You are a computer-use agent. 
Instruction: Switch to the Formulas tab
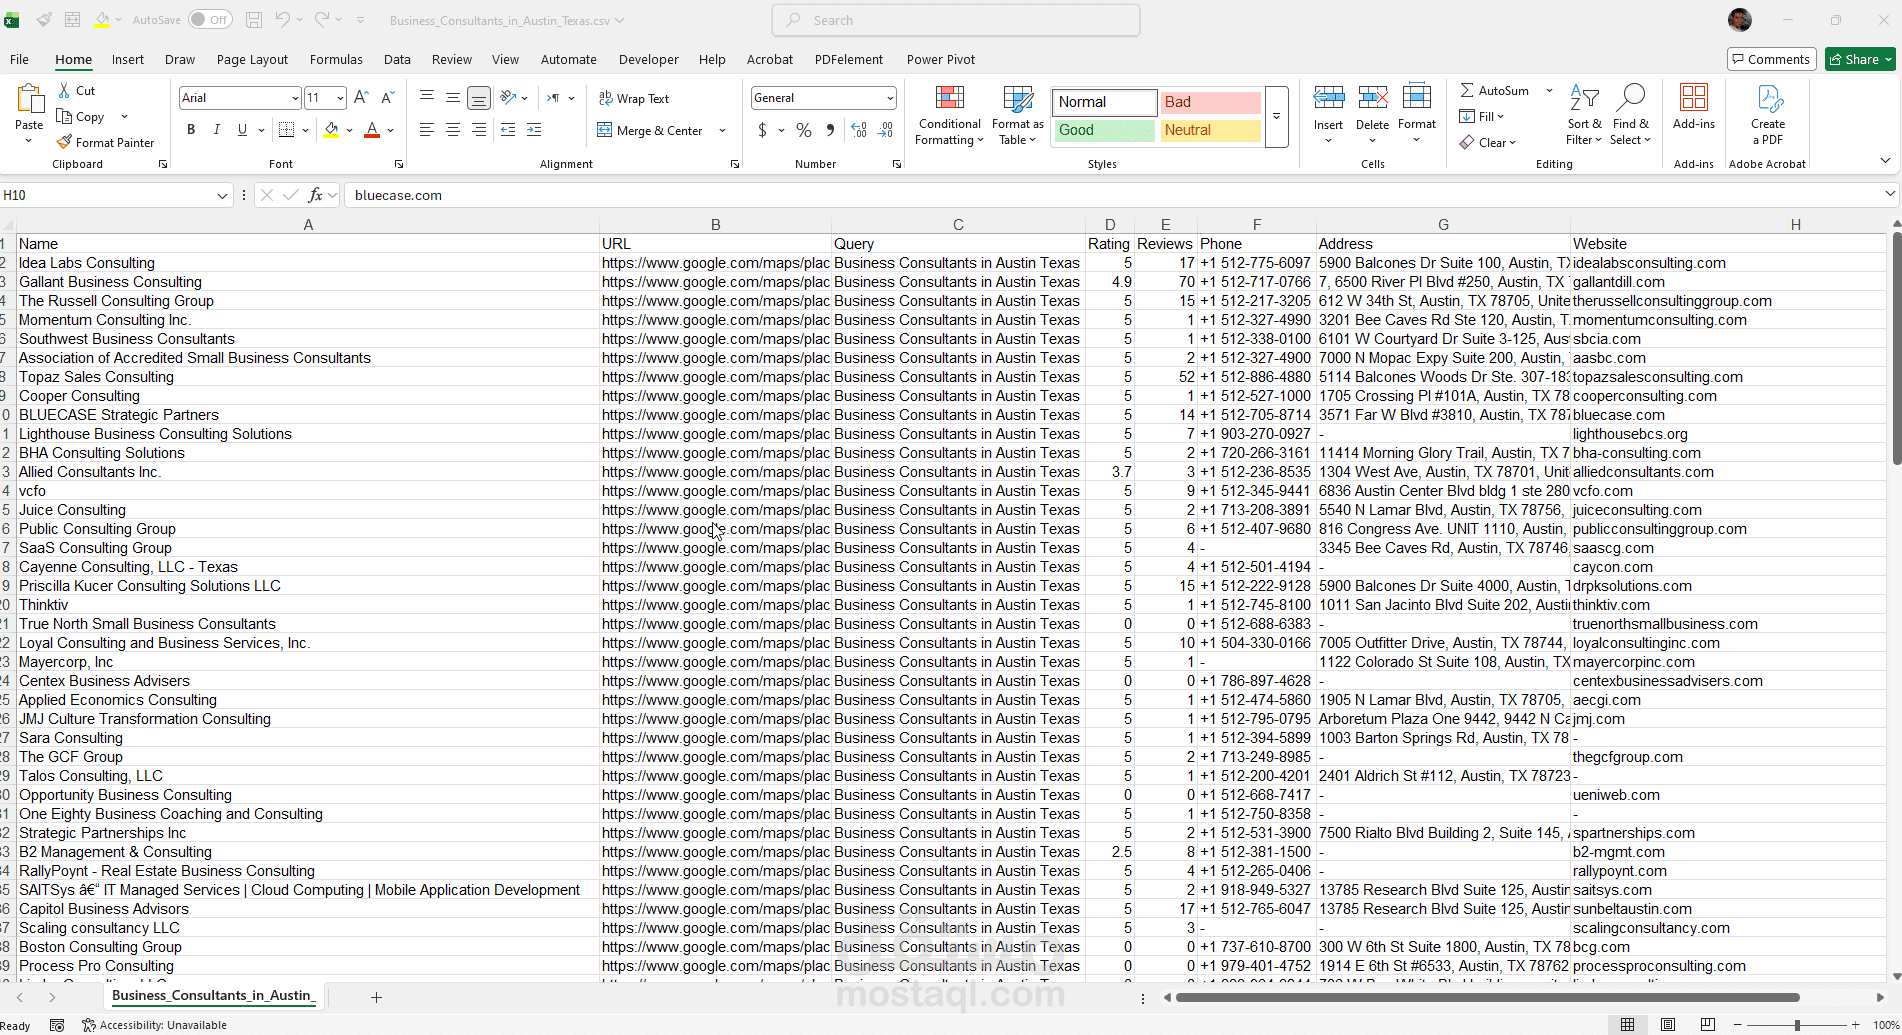click(336, 59)
